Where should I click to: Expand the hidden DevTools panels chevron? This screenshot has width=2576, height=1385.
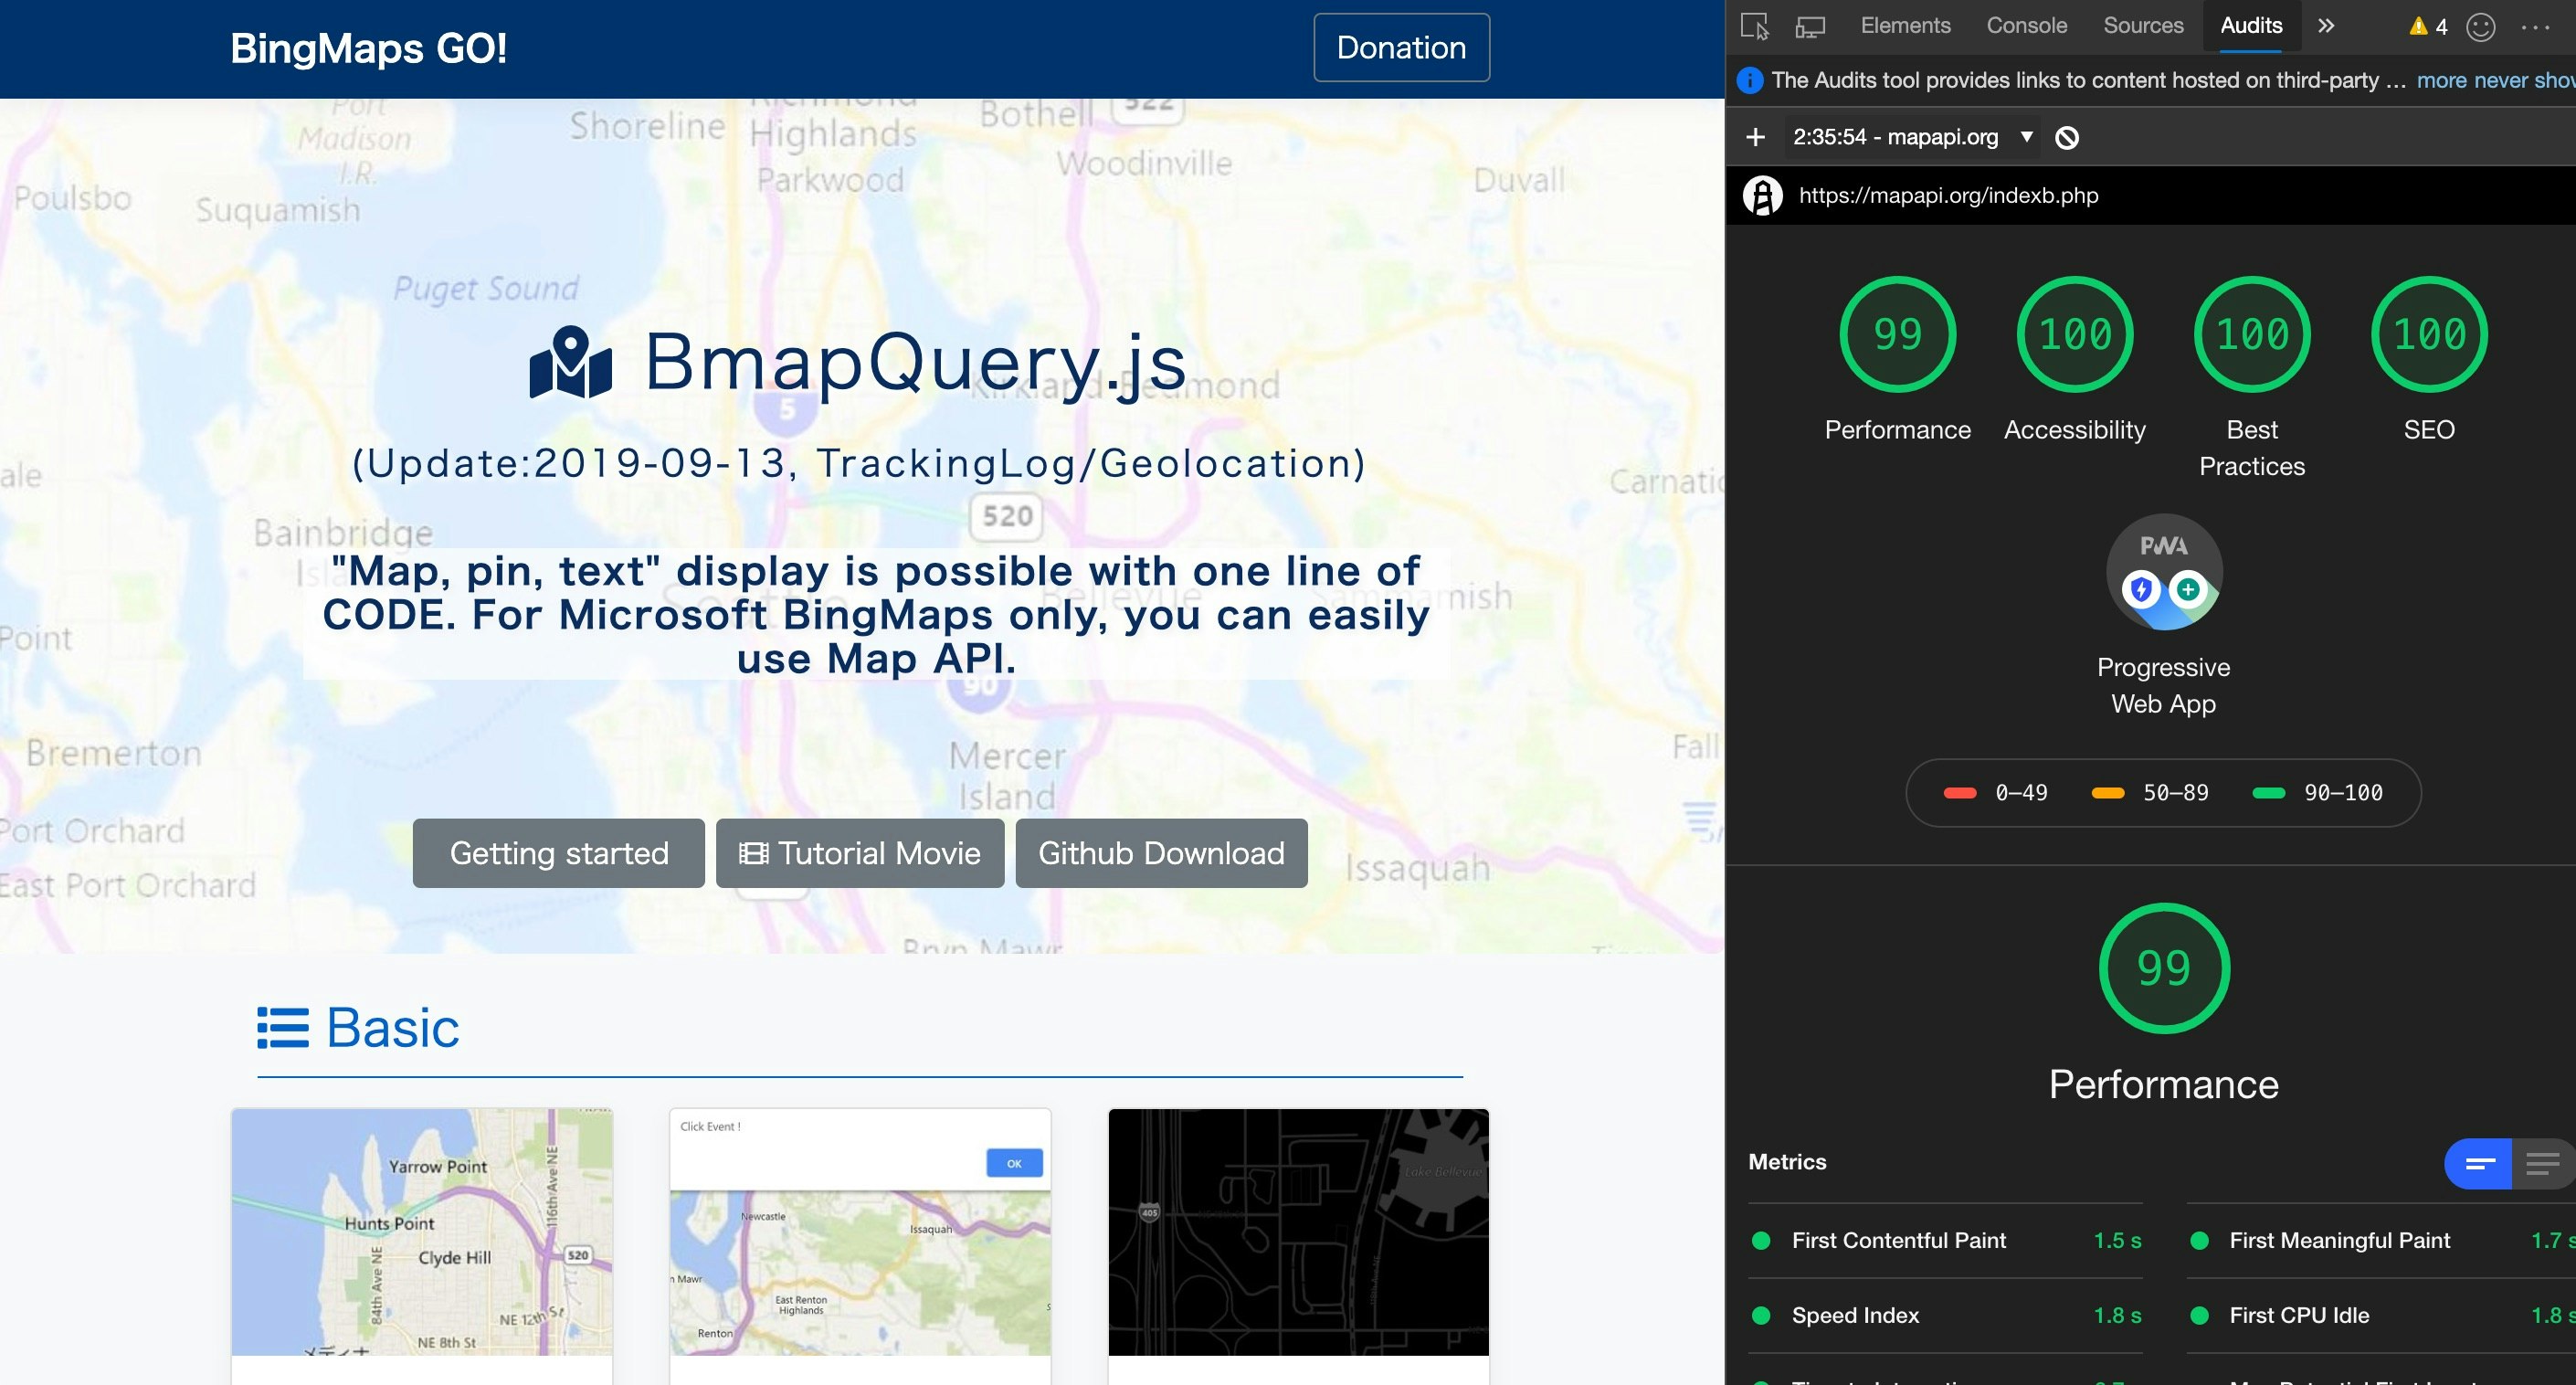pos(2327,25)
